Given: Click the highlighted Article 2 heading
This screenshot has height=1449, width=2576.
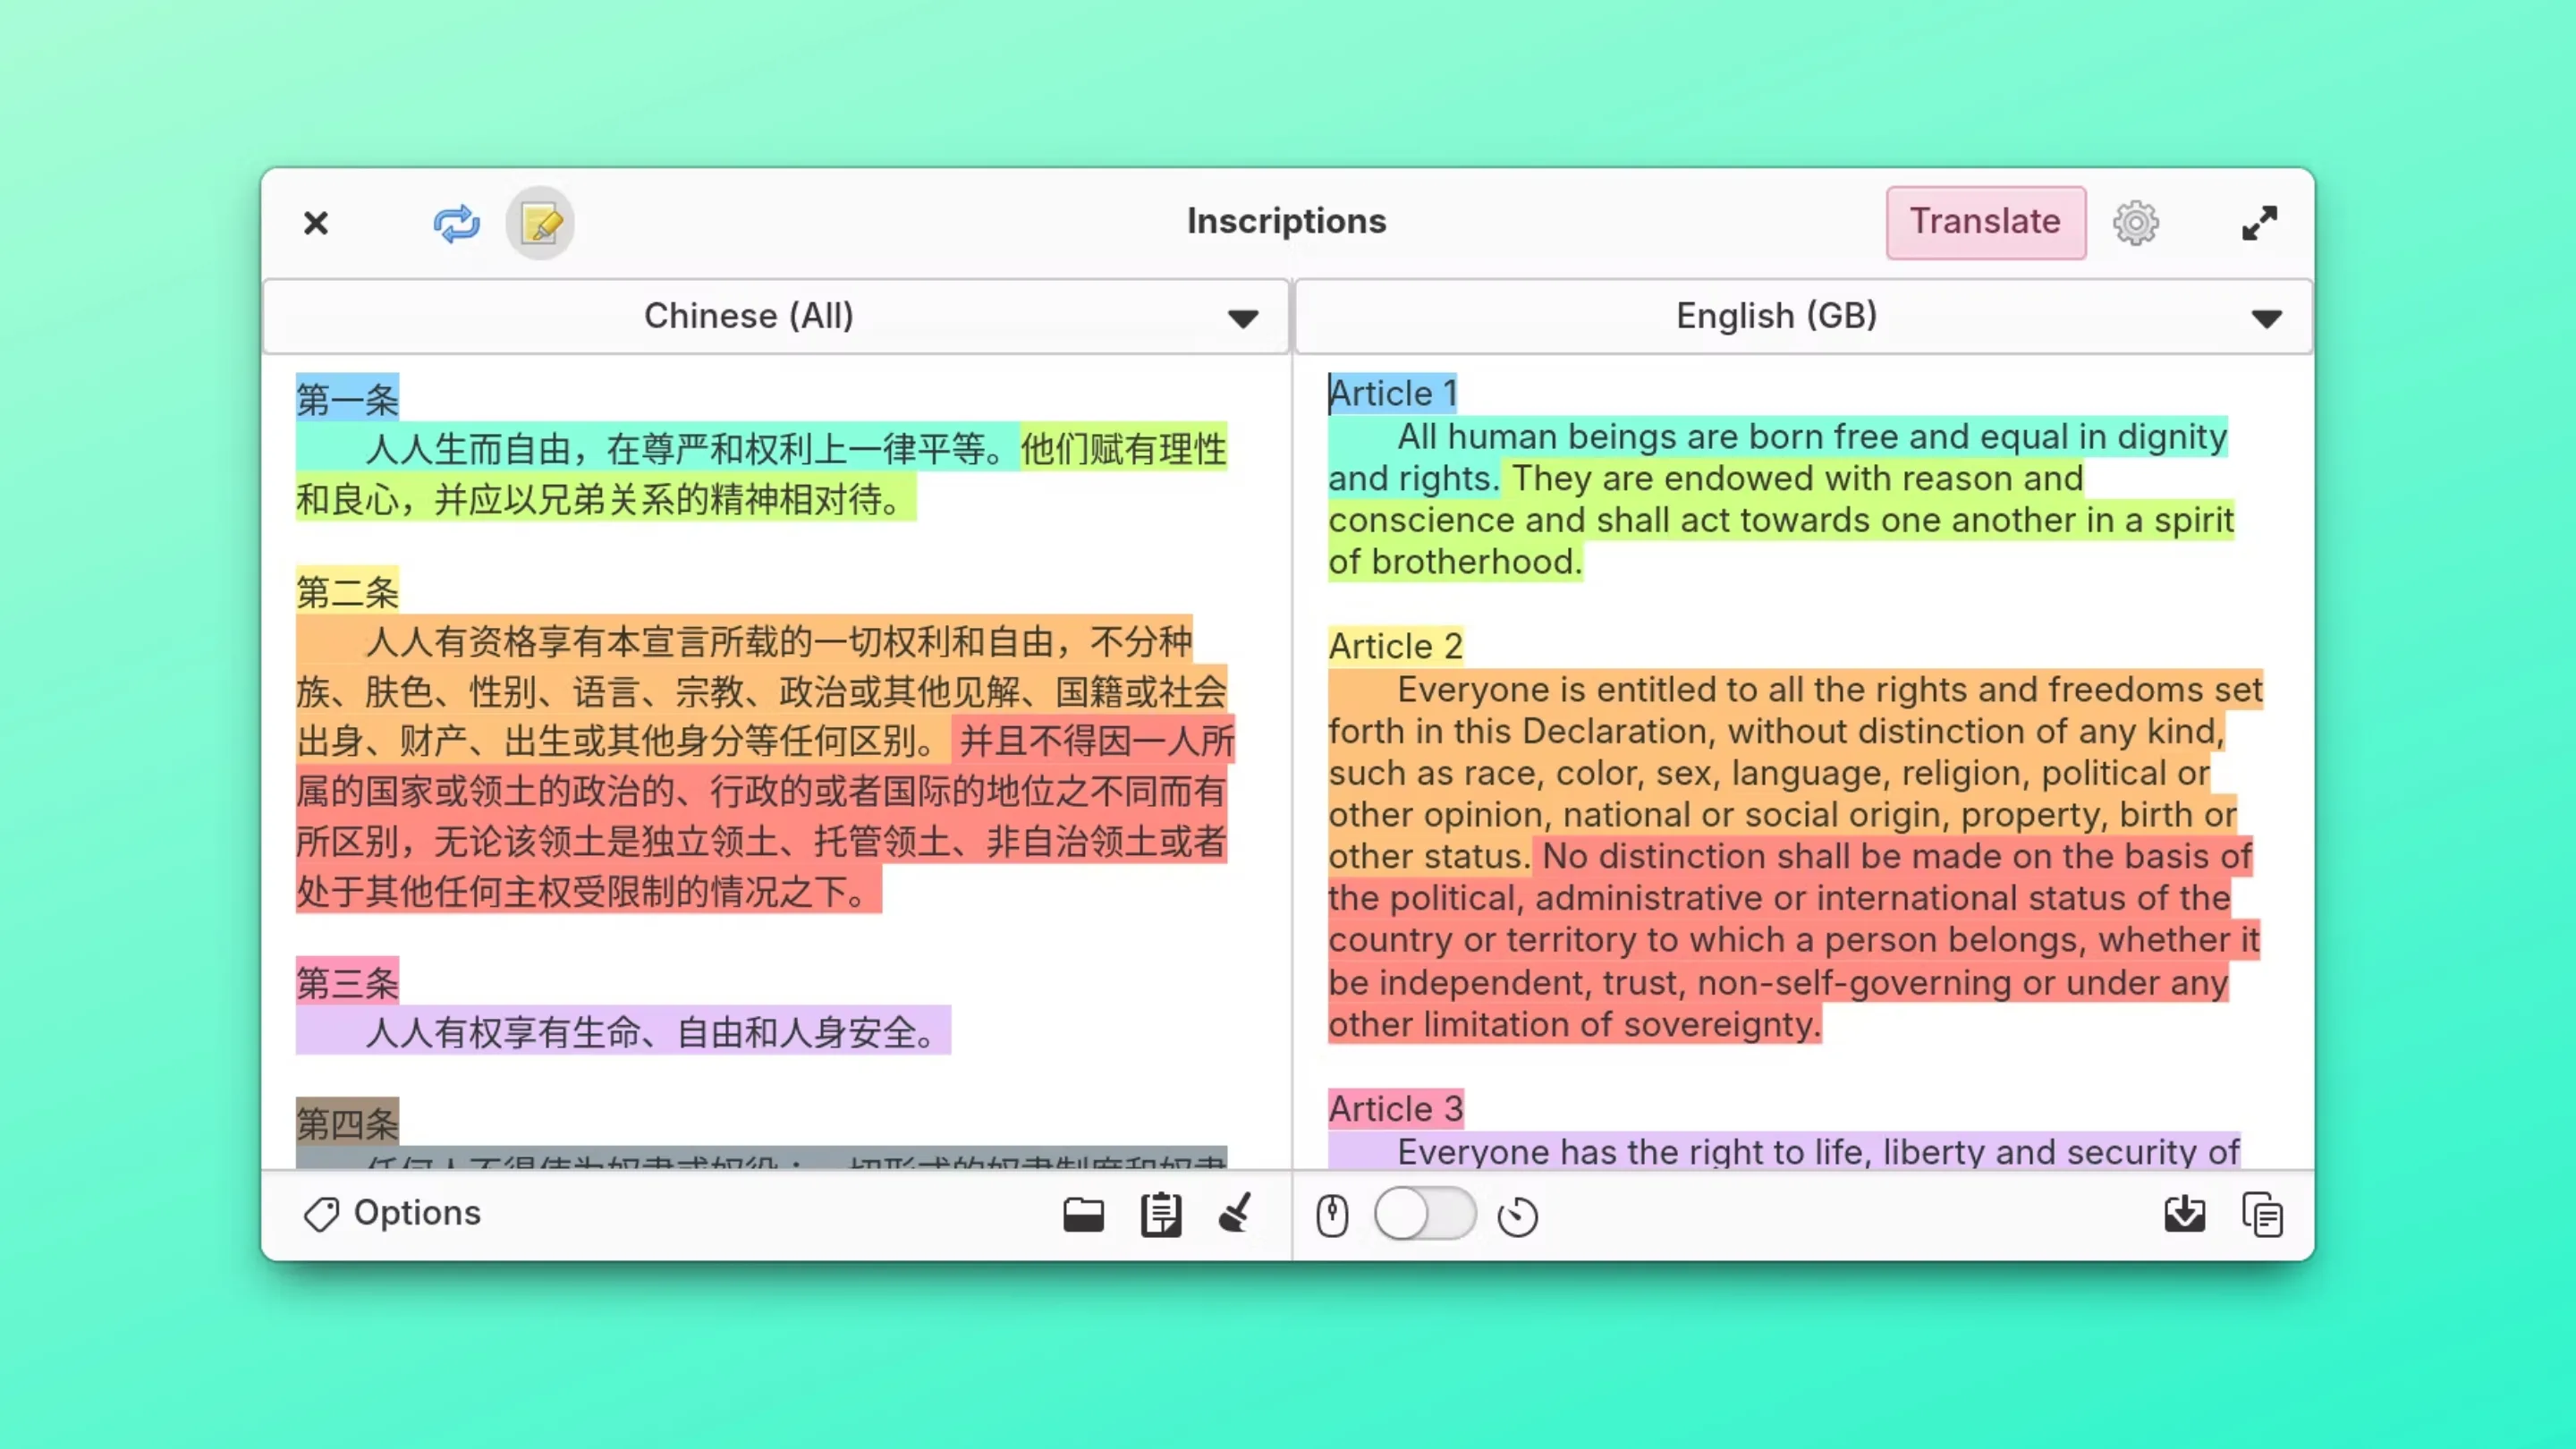Looking at the screenshot, I should coord(1395,646).
